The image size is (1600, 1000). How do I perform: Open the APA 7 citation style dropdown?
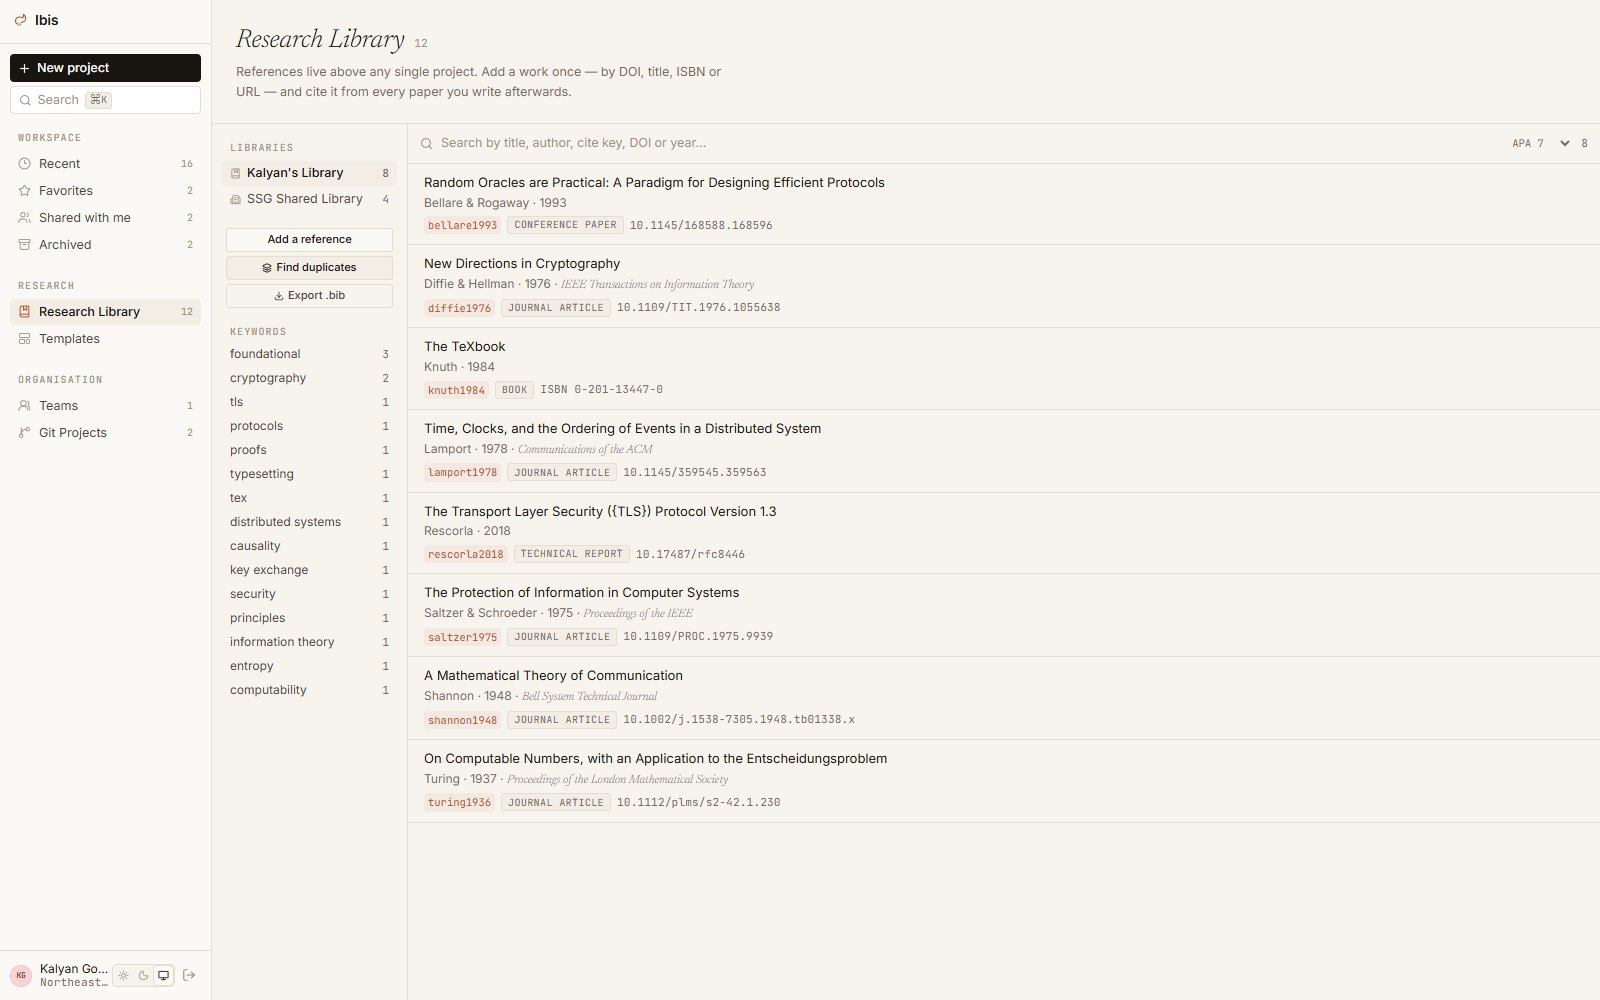click(x=1541, y=144)
